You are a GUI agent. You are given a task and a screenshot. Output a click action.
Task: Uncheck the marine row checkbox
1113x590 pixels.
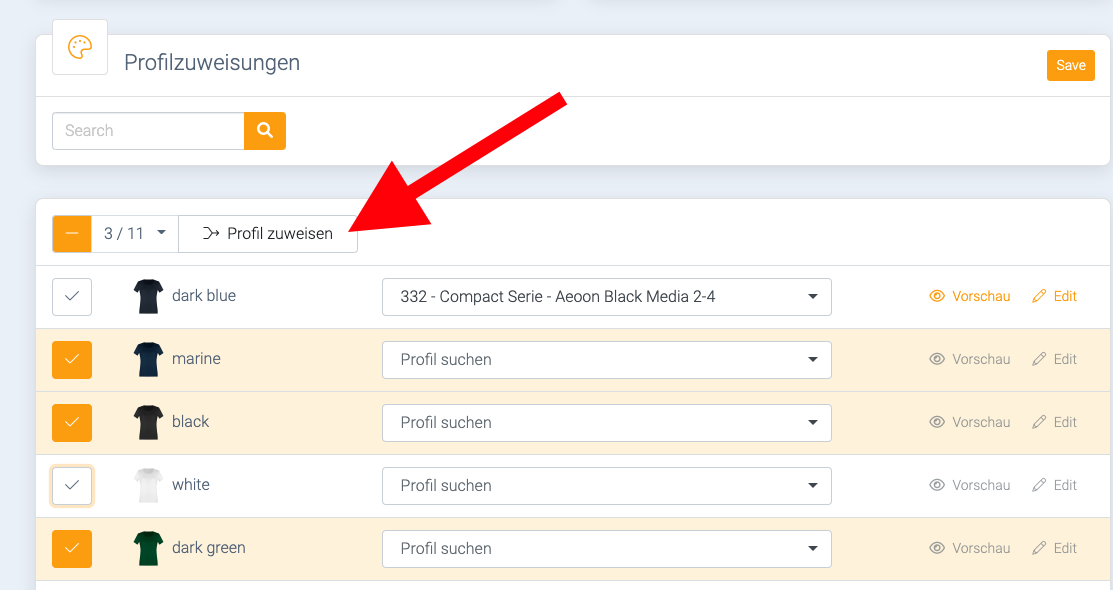[72, 360]
